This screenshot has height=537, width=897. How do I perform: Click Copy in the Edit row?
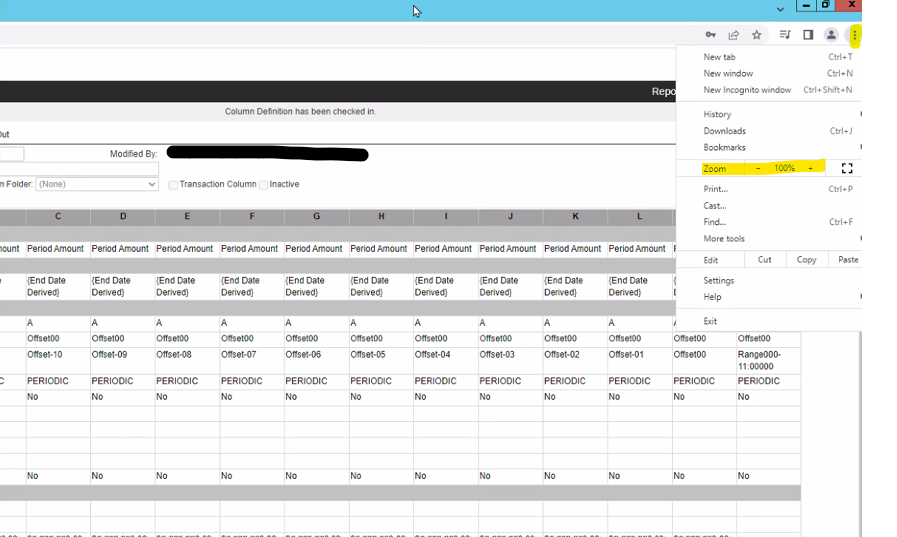(x=806, y=260)
